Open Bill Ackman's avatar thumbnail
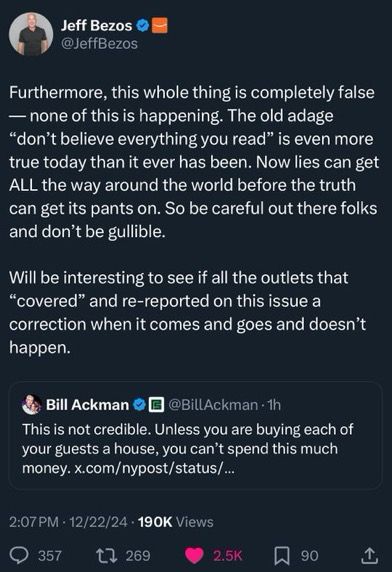 coord(32,405)
